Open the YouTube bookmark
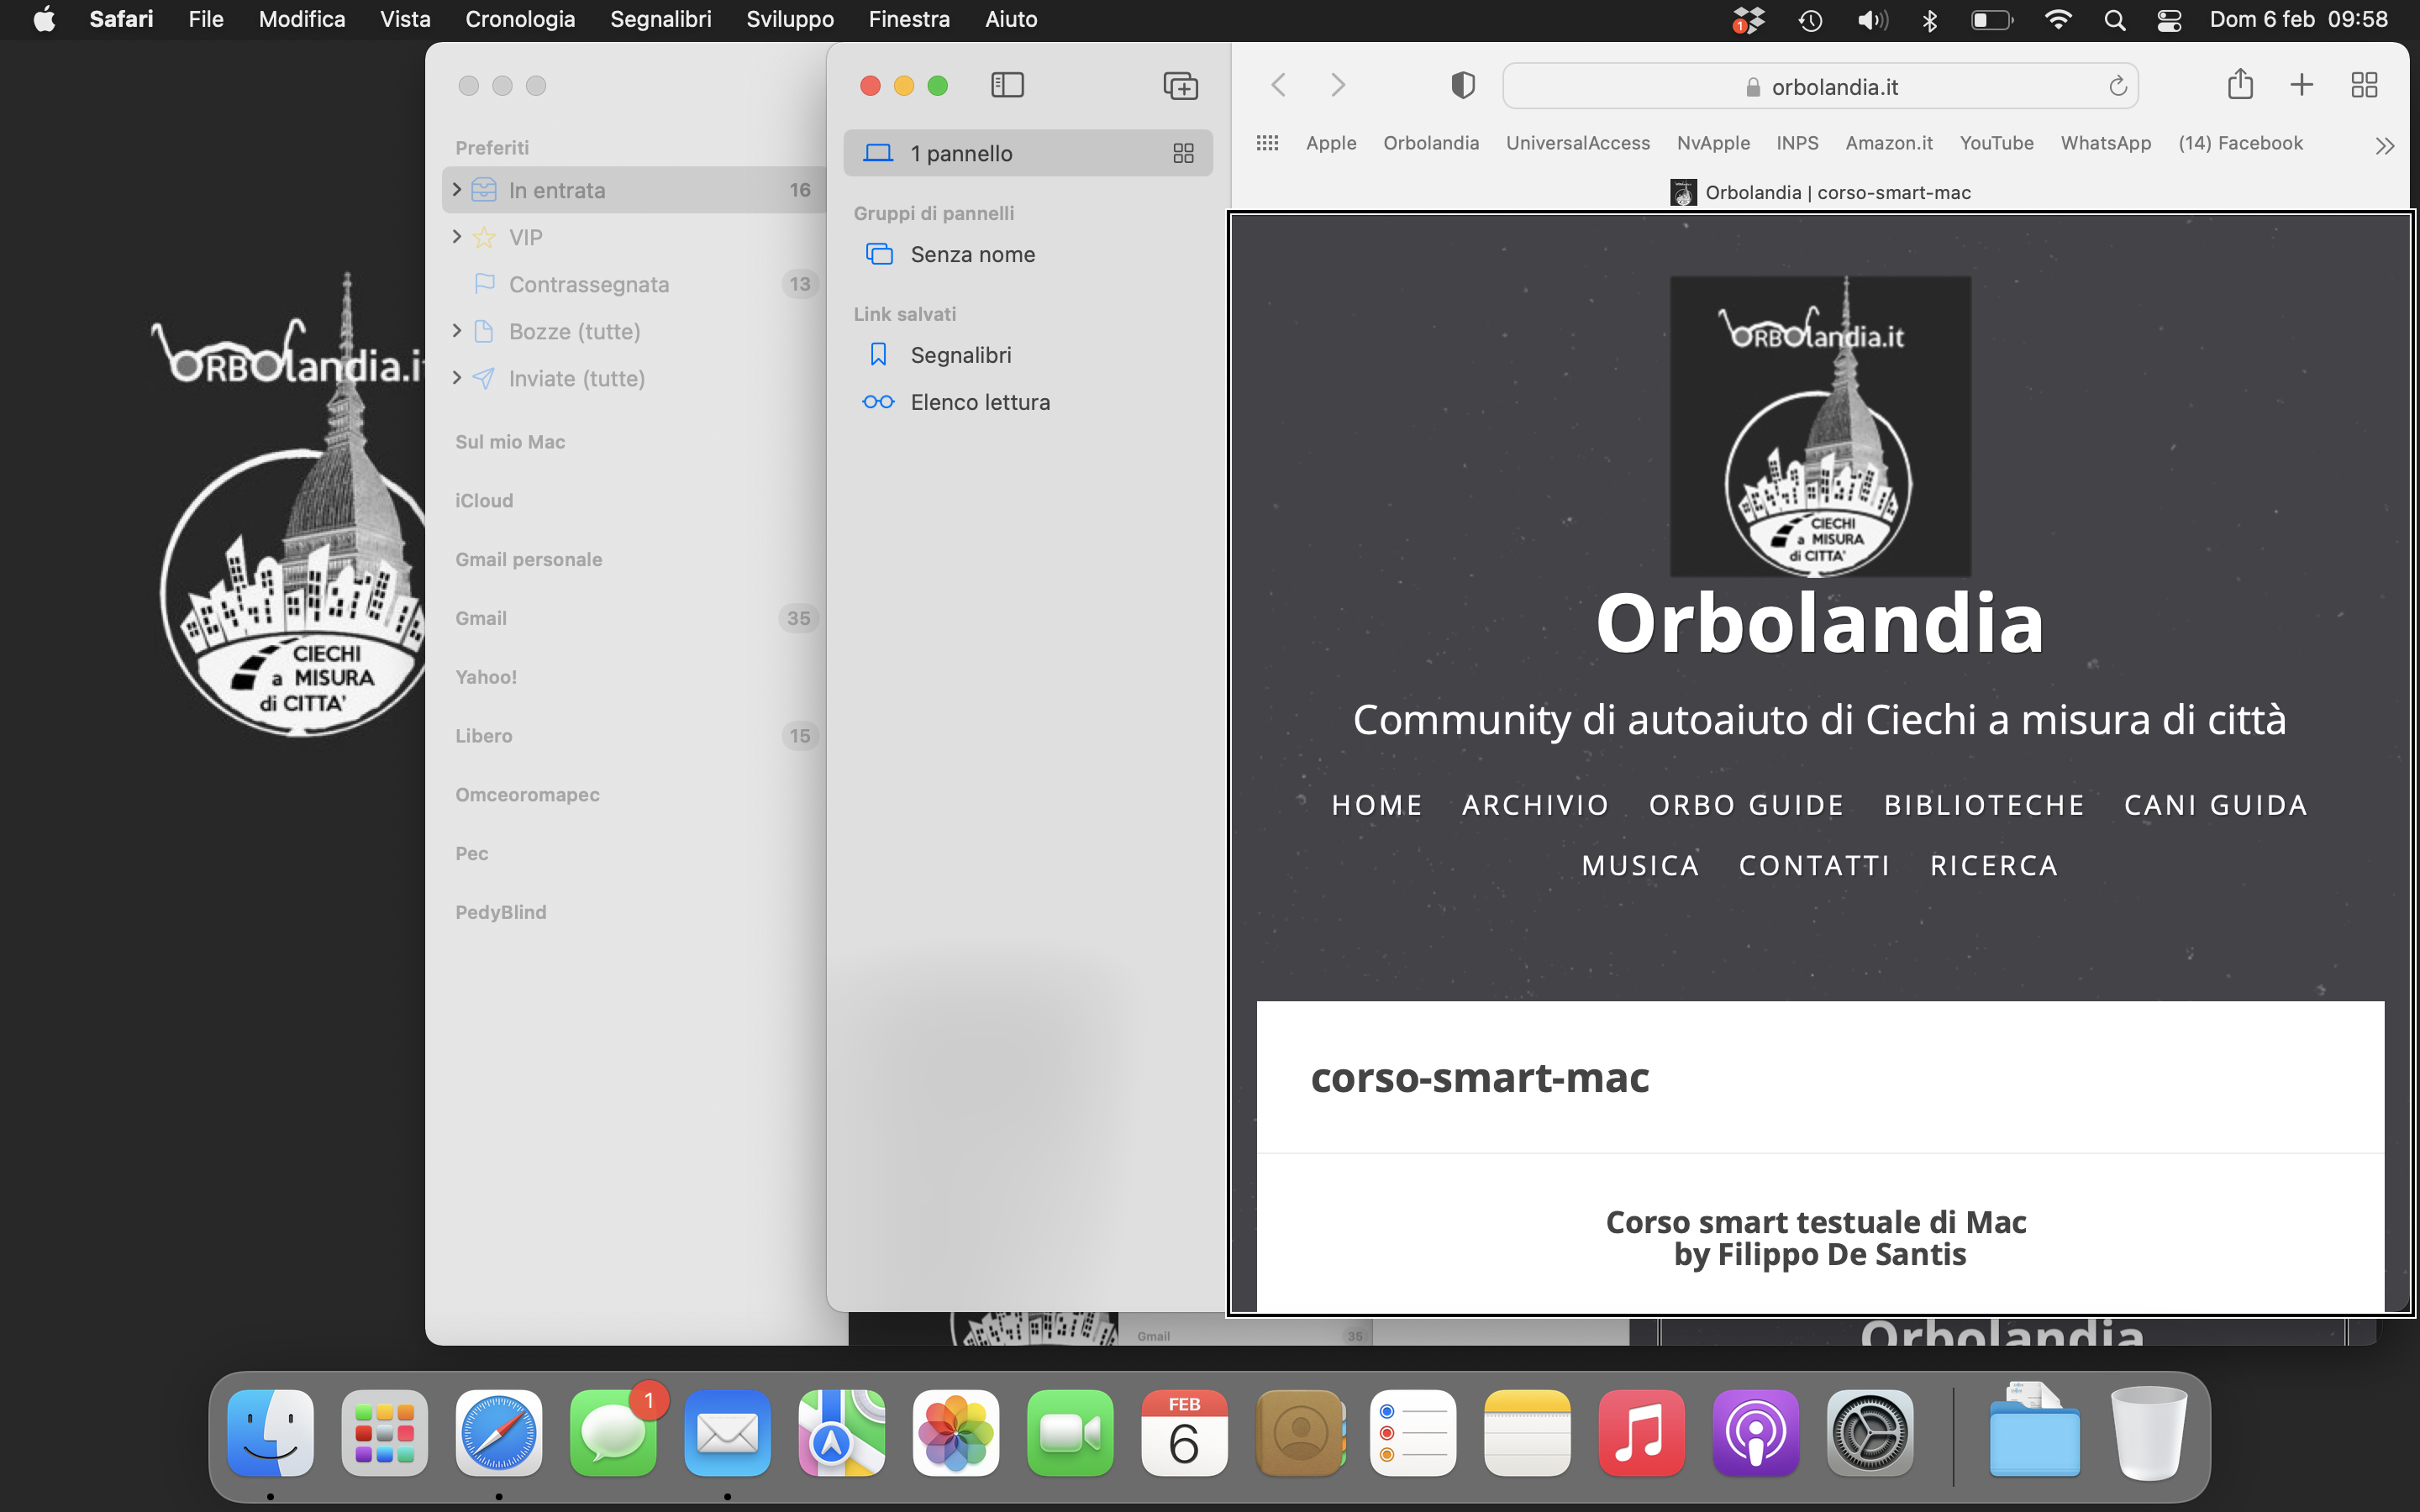Screen dimensions: 2420x1512 tap(1996, 143)
